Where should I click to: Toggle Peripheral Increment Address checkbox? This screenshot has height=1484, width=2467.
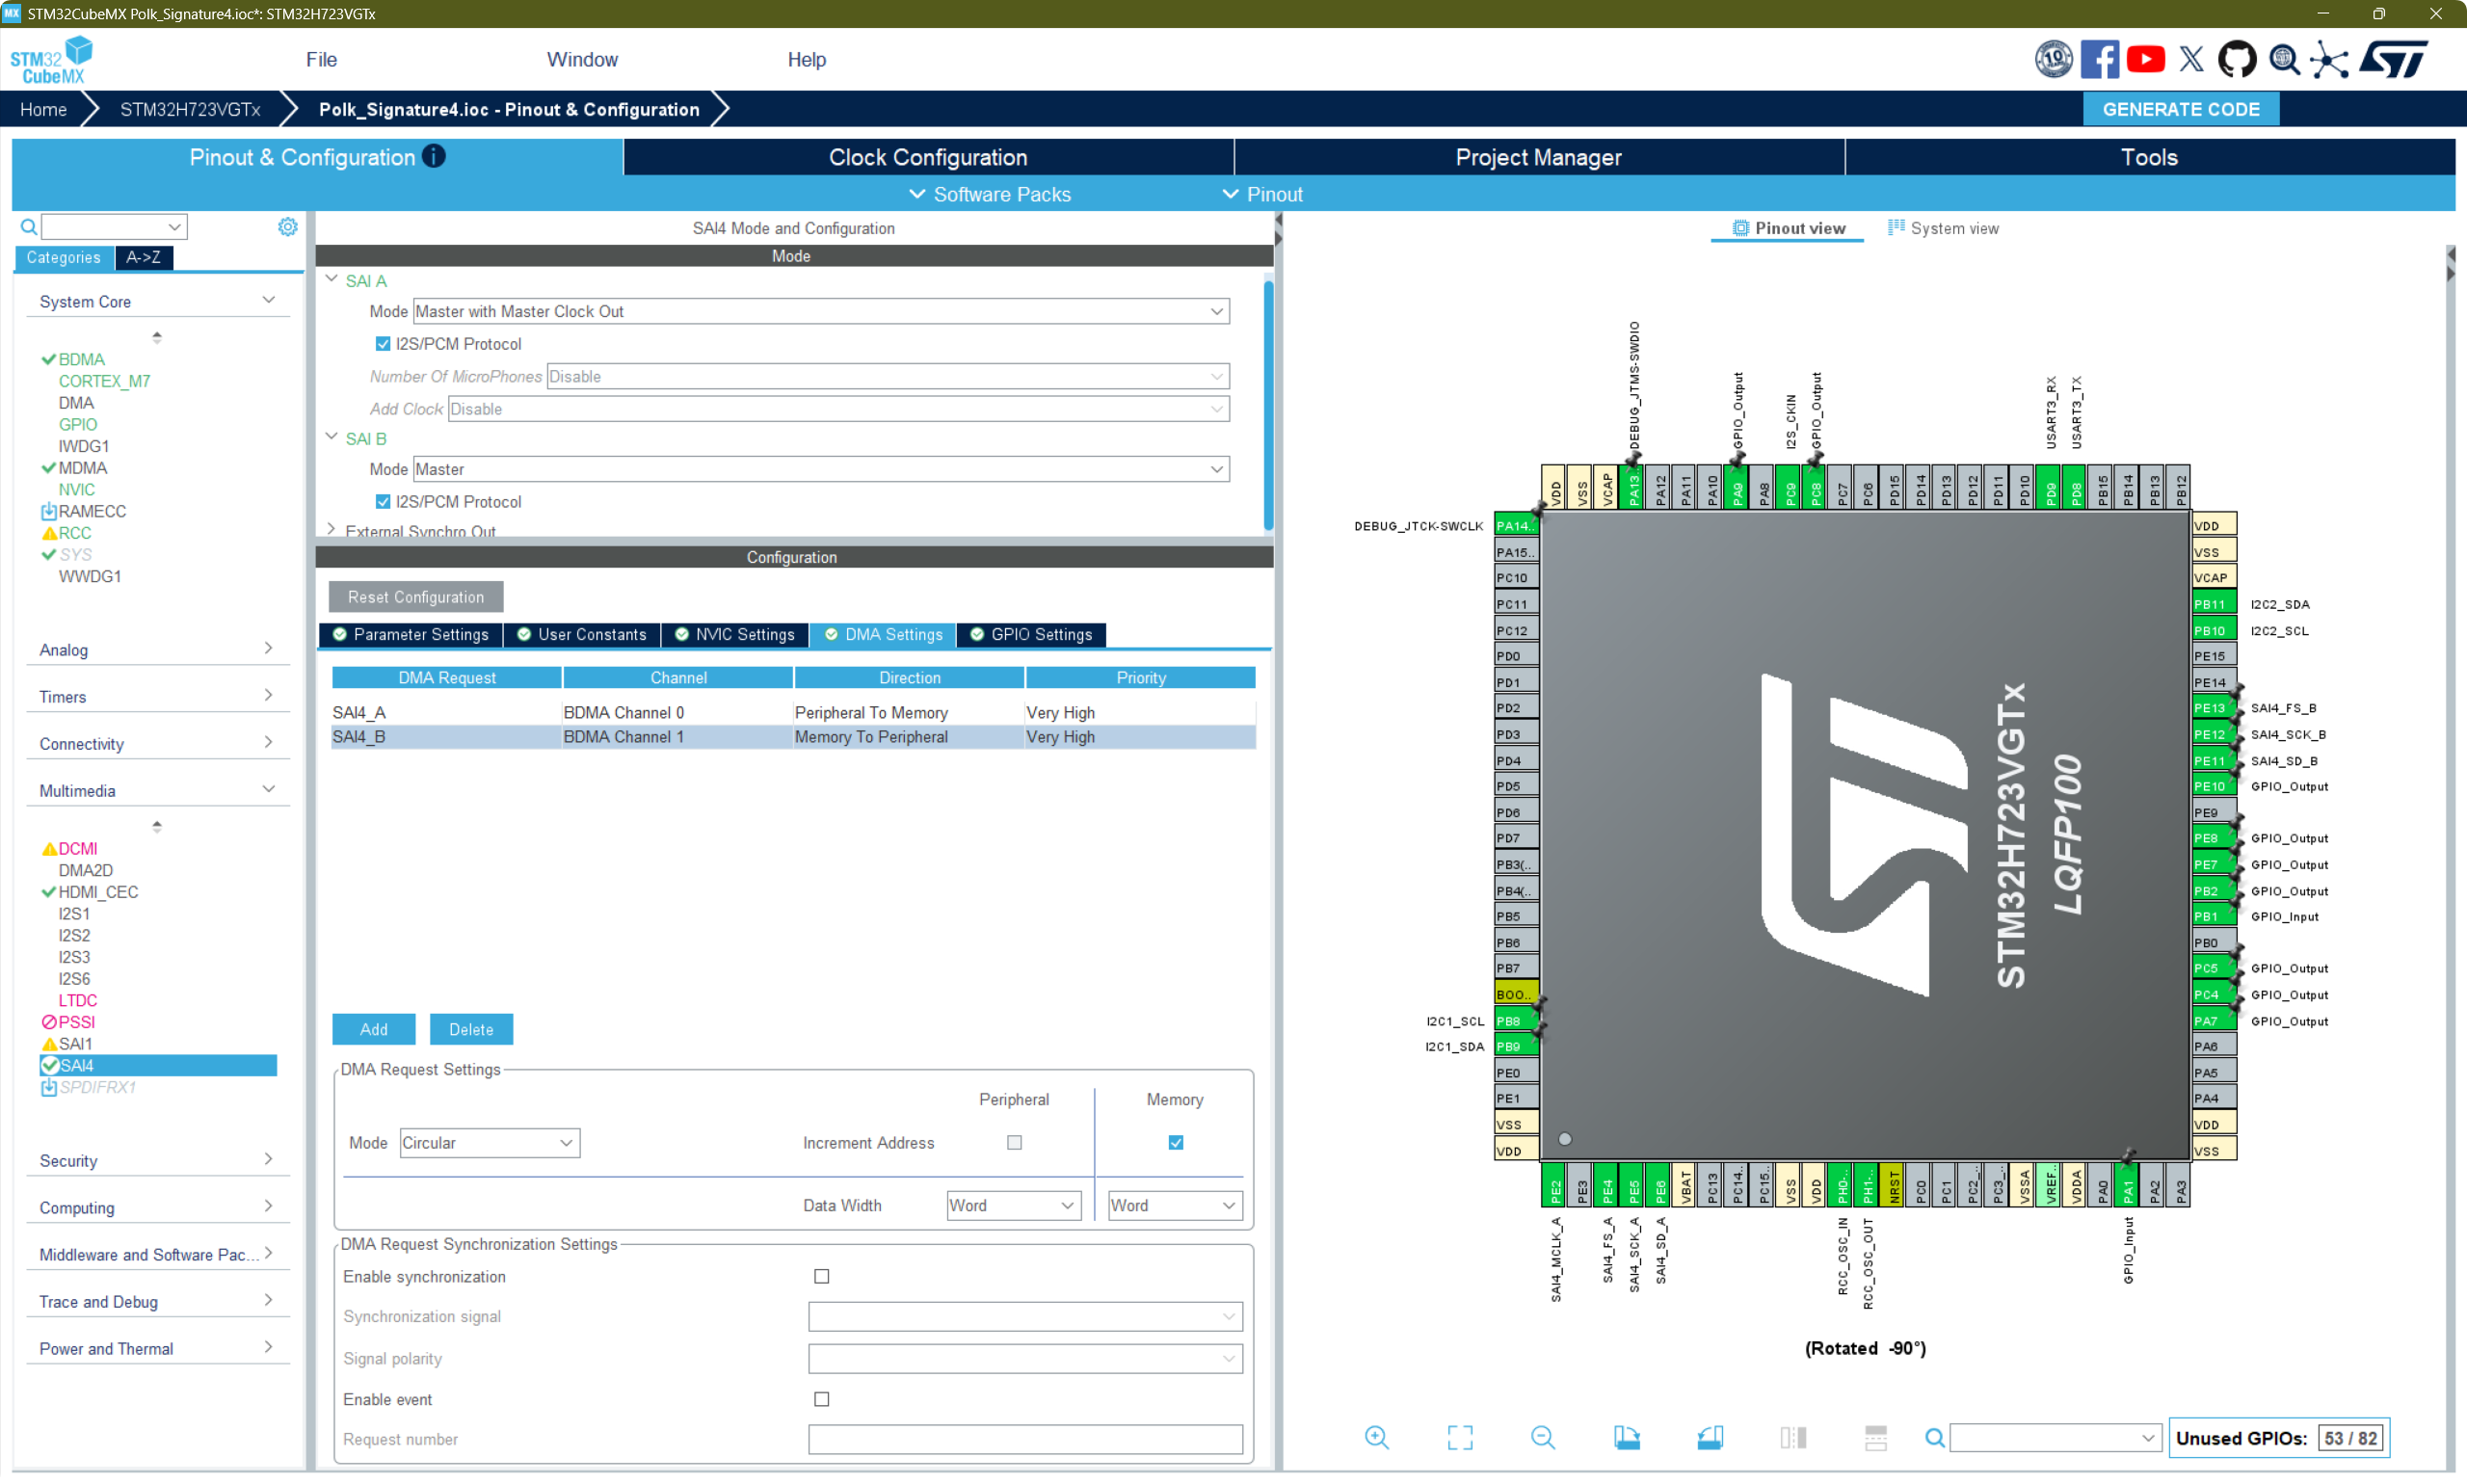pyautogui.click(x=1014, y=1142)
